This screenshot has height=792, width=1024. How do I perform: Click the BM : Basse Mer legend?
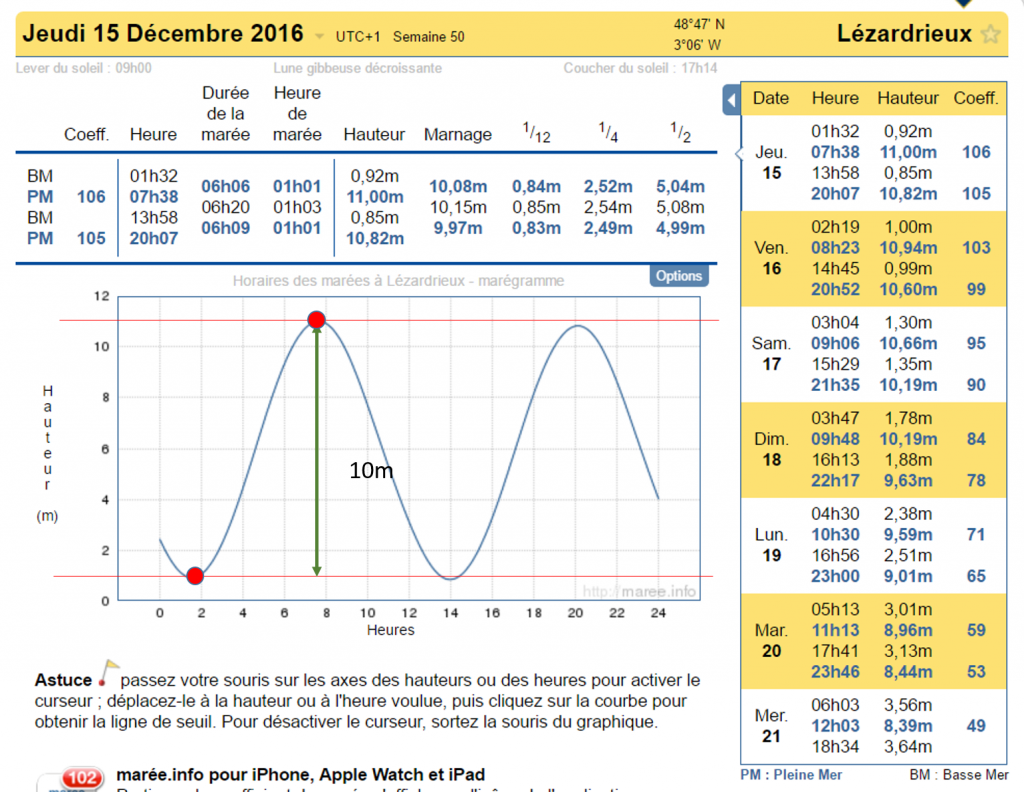point(959,775)
